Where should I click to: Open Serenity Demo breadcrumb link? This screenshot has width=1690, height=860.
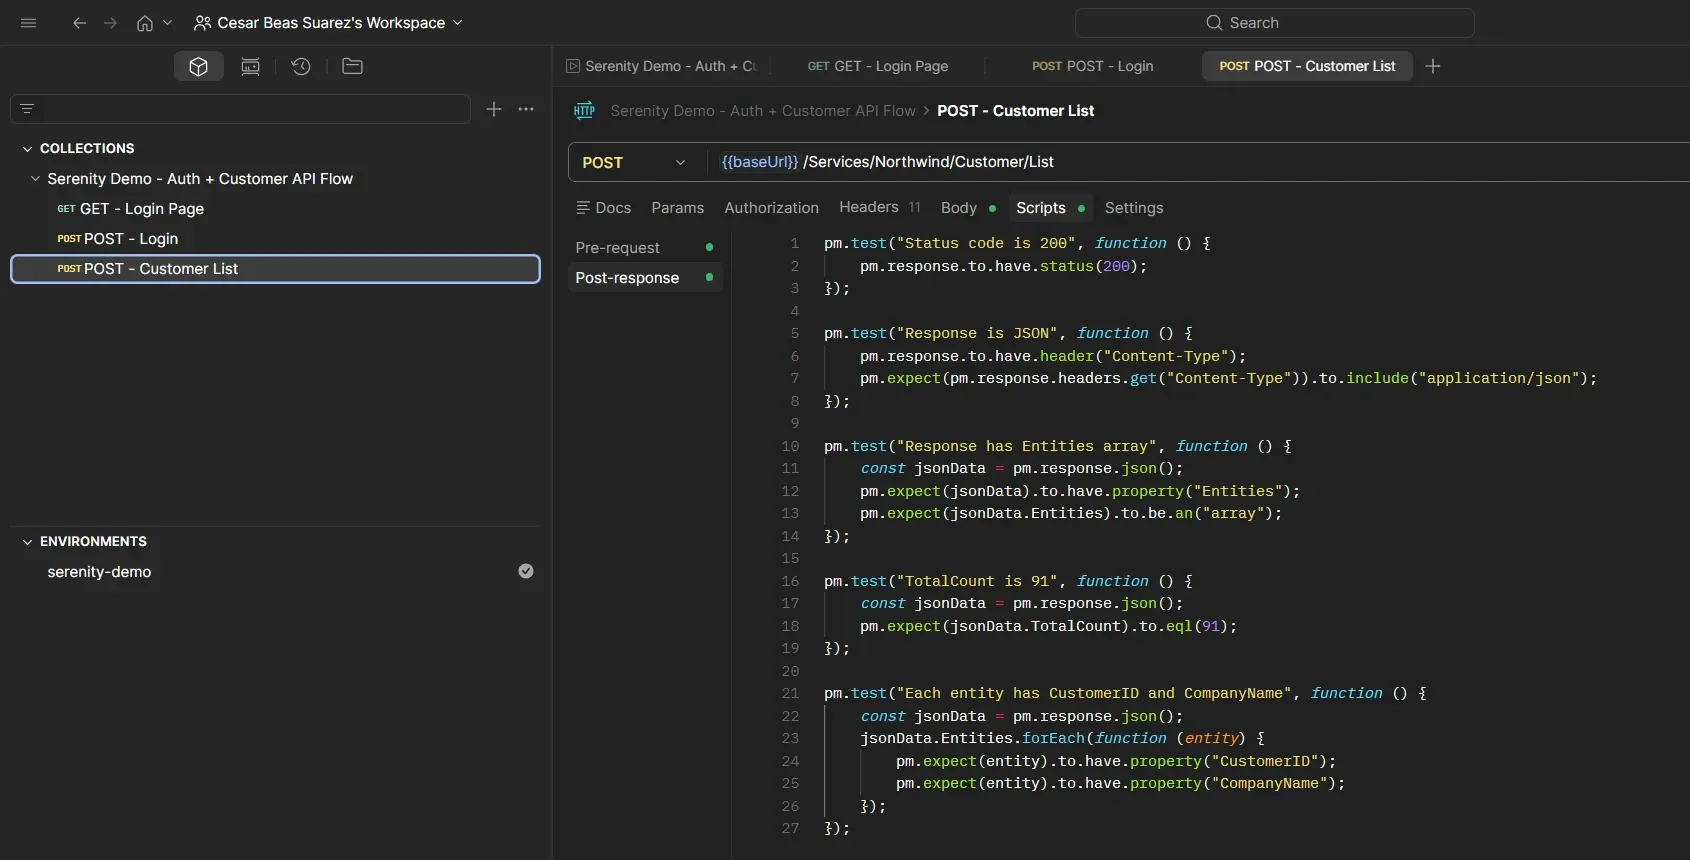tap(763, 111)
